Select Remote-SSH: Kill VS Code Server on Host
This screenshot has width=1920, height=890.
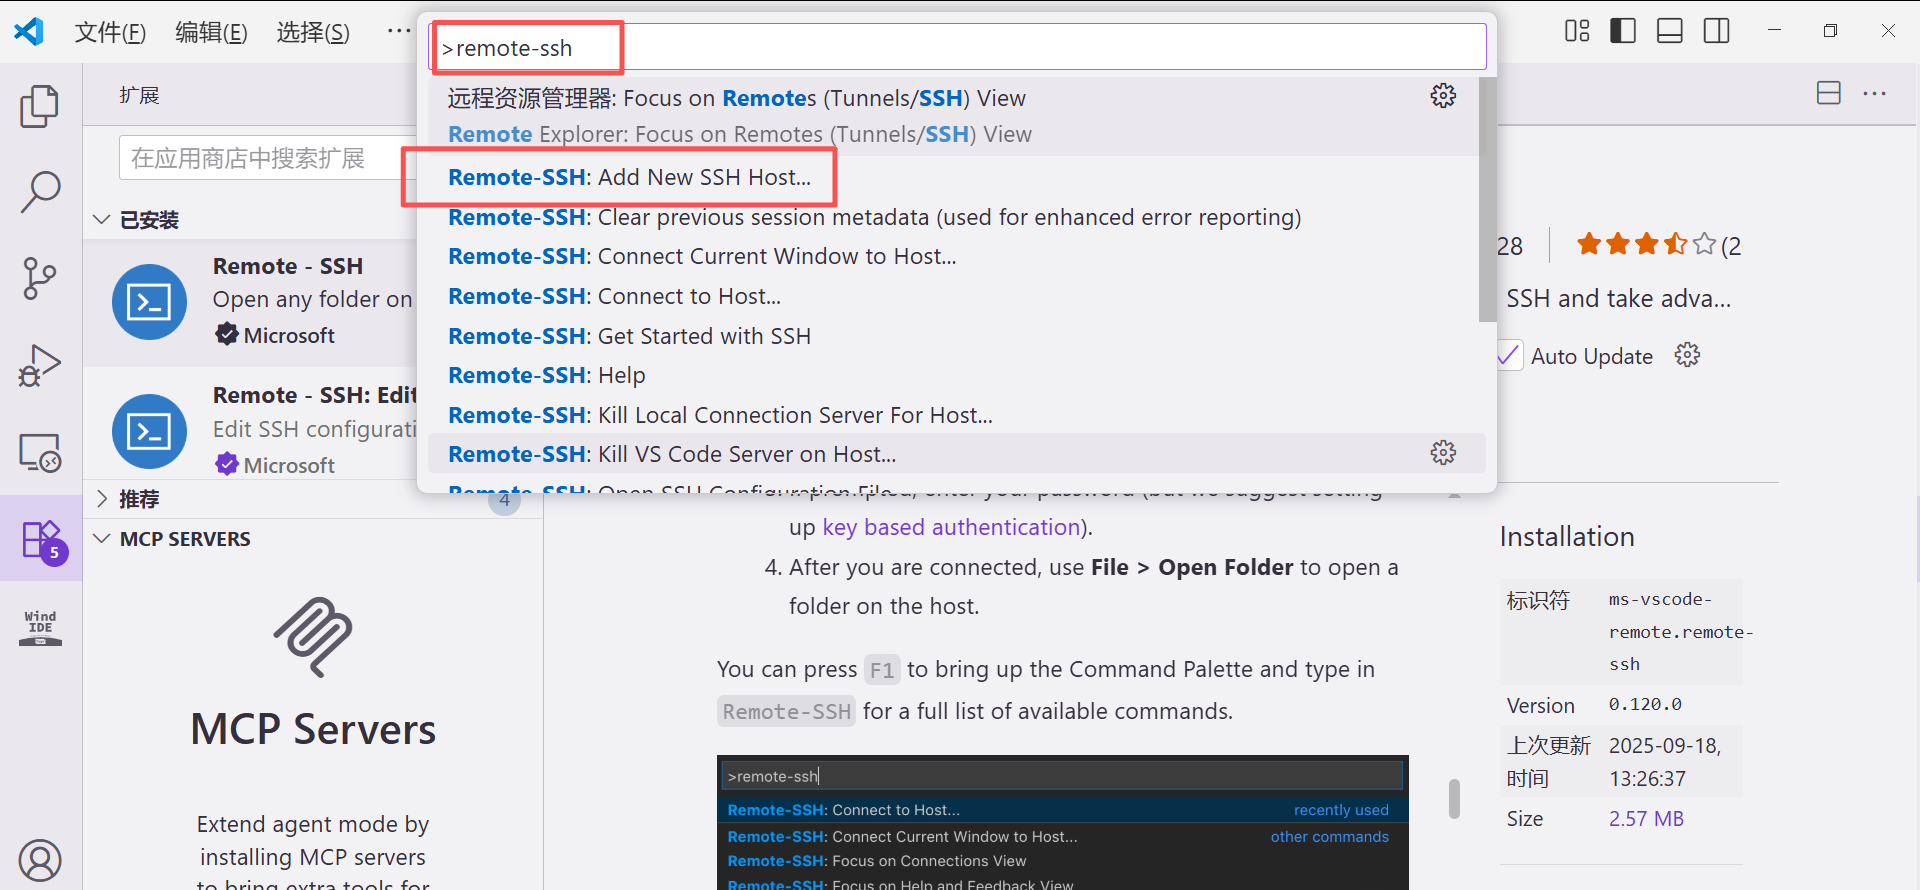[x=956, y=454]
